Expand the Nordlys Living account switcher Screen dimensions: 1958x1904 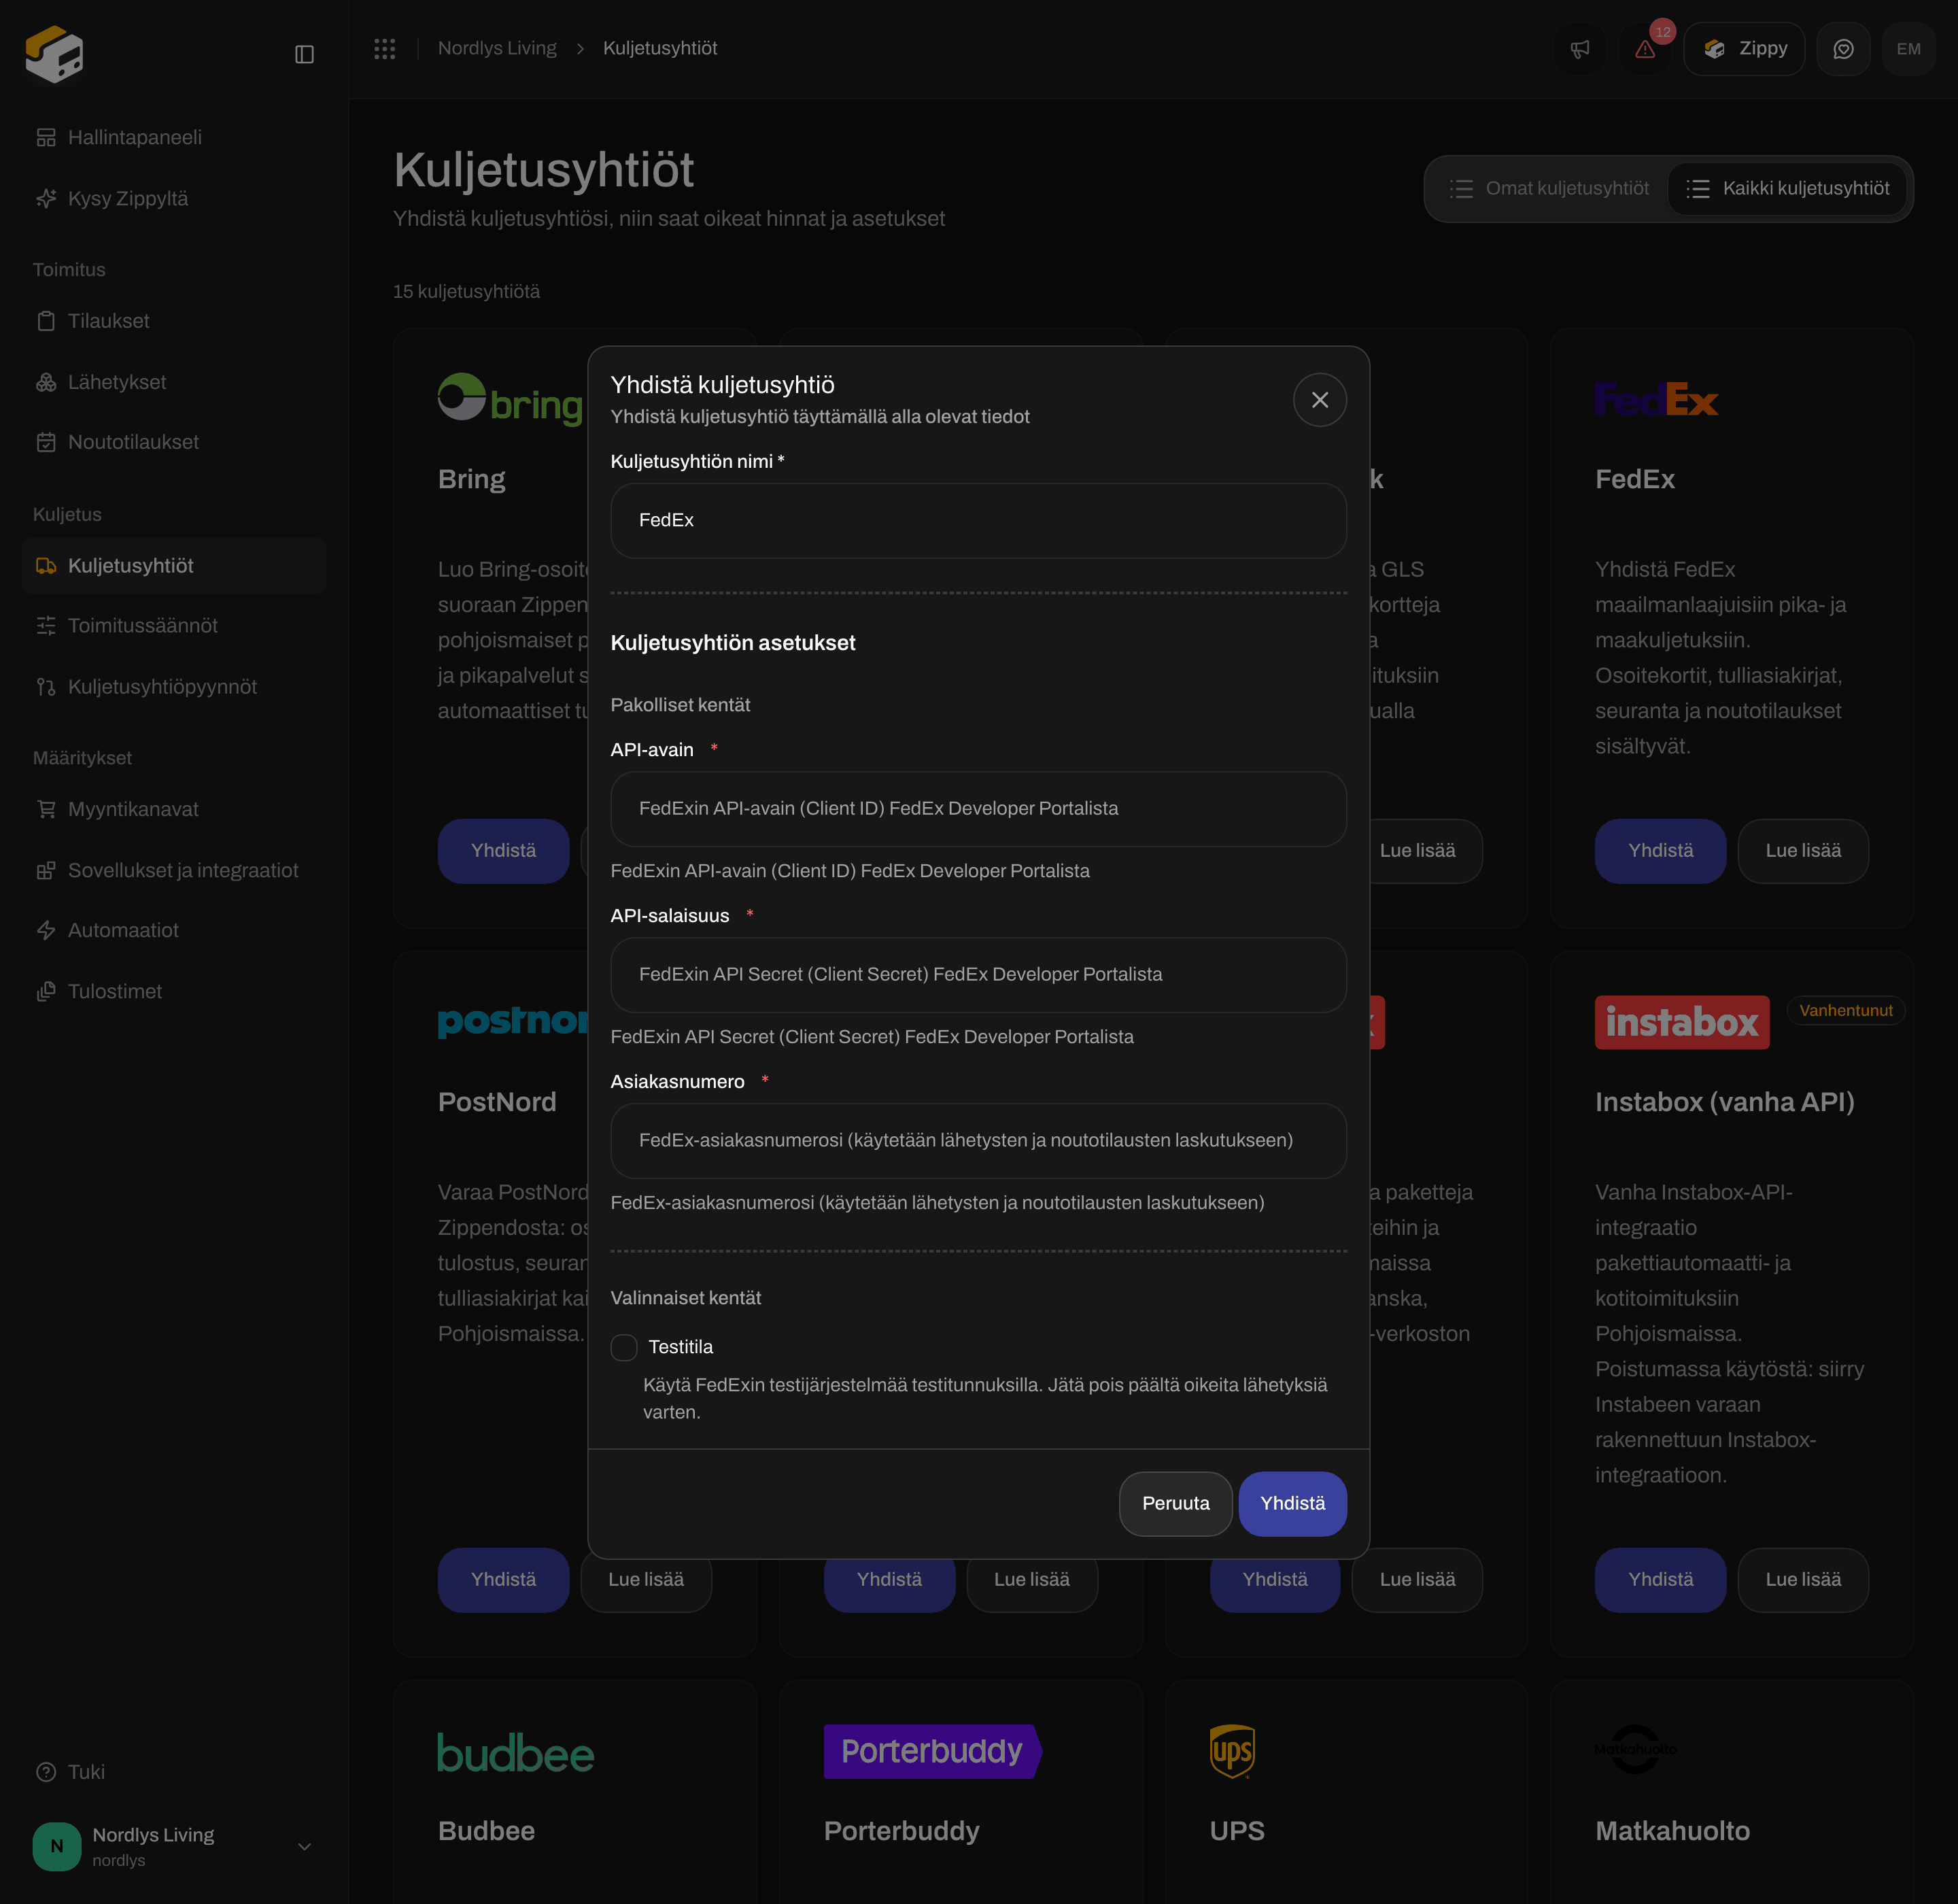(174, 1847)
